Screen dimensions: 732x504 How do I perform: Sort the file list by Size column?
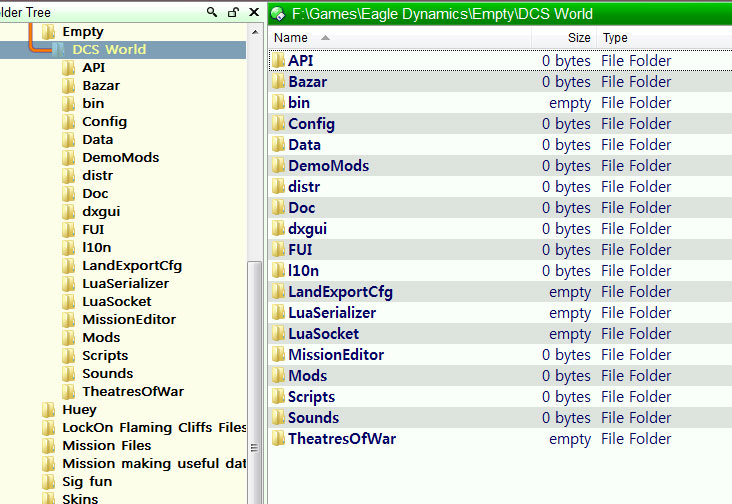578,37
